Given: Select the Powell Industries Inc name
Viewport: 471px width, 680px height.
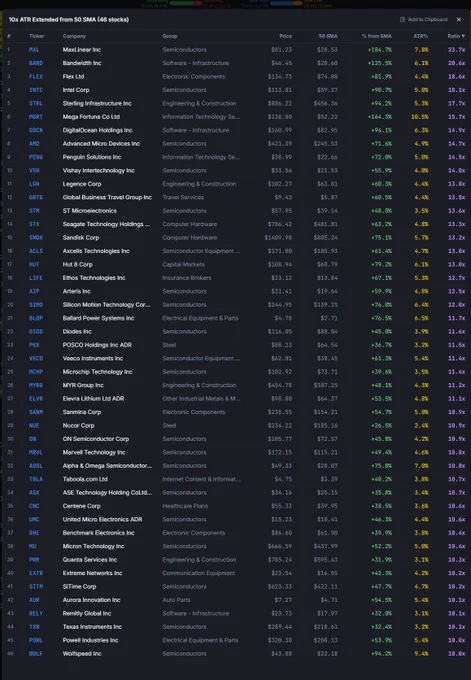Looking at the screenshot, I should [90, 641].
